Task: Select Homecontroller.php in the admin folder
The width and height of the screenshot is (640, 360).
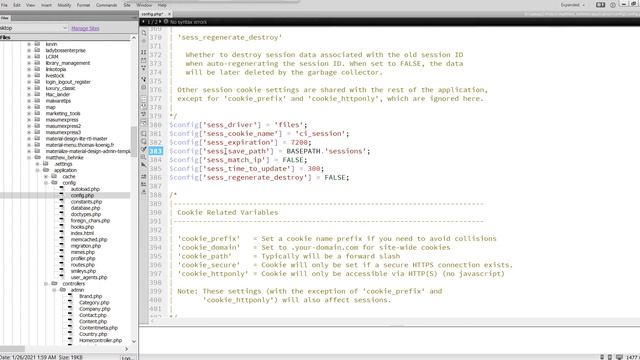Action: [x=100, y=340]
